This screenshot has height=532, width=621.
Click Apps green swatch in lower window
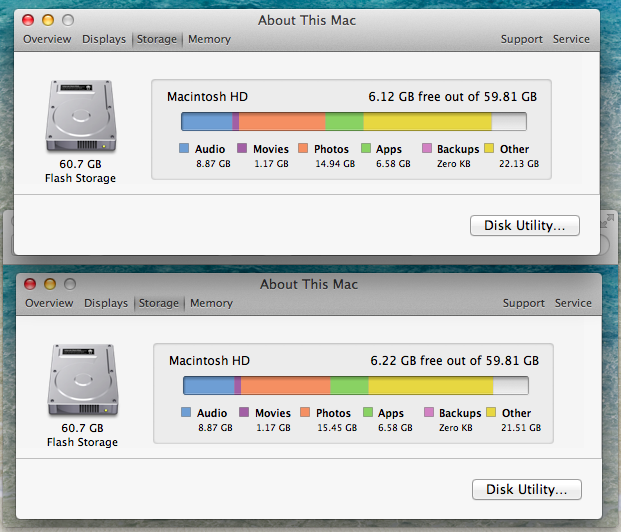click(368, 412)
